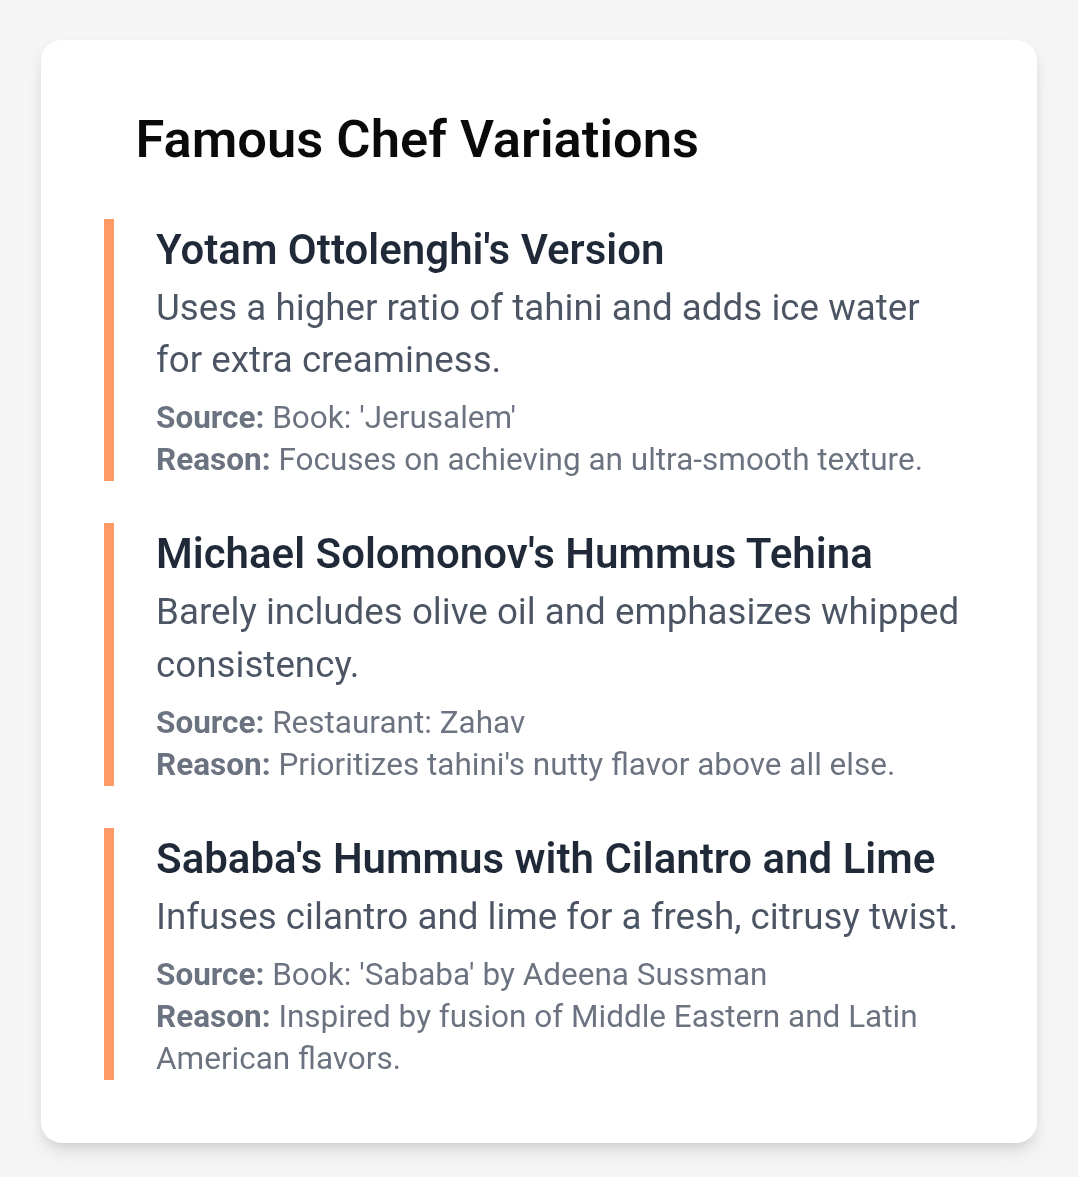Screen dimensions: 1078x1177
Task: Click the whipped consistency description text
Action: [557, 638]
